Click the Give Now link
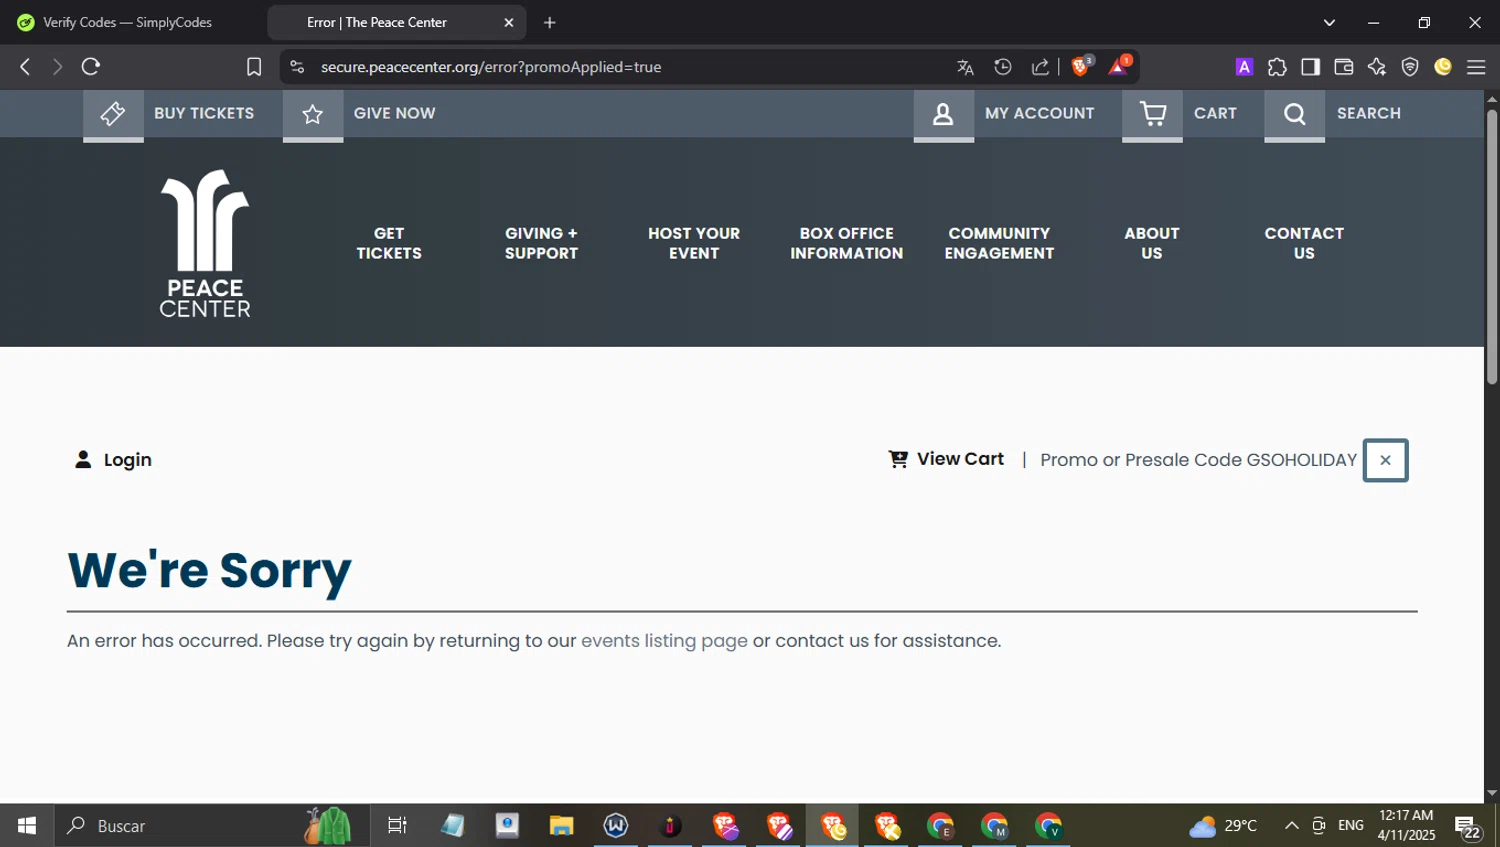 (x=395, y=113)
